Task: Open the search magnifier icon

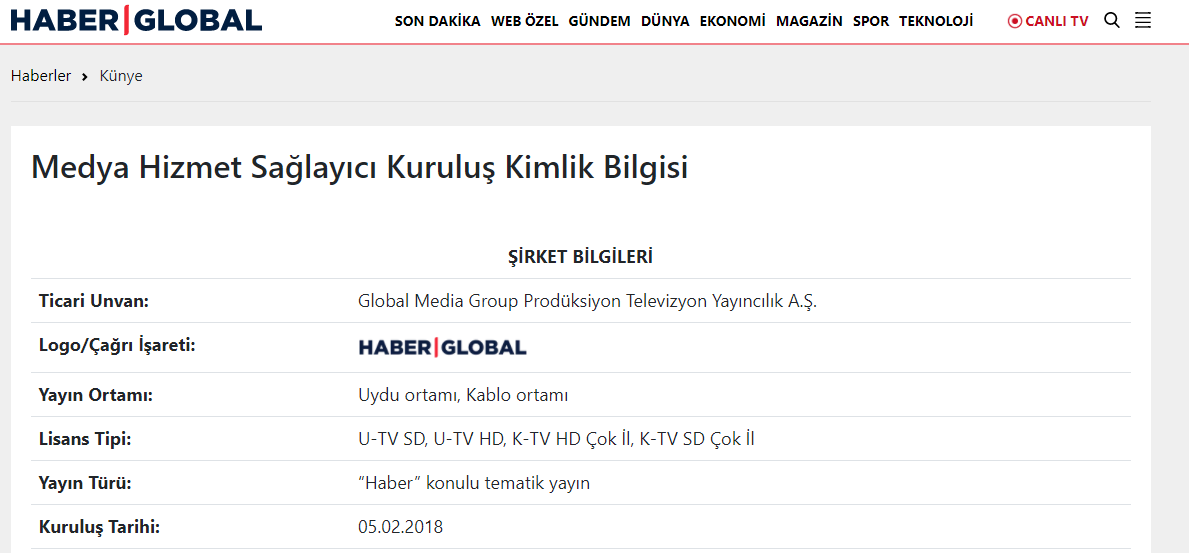Action: tap(1112, 20)
